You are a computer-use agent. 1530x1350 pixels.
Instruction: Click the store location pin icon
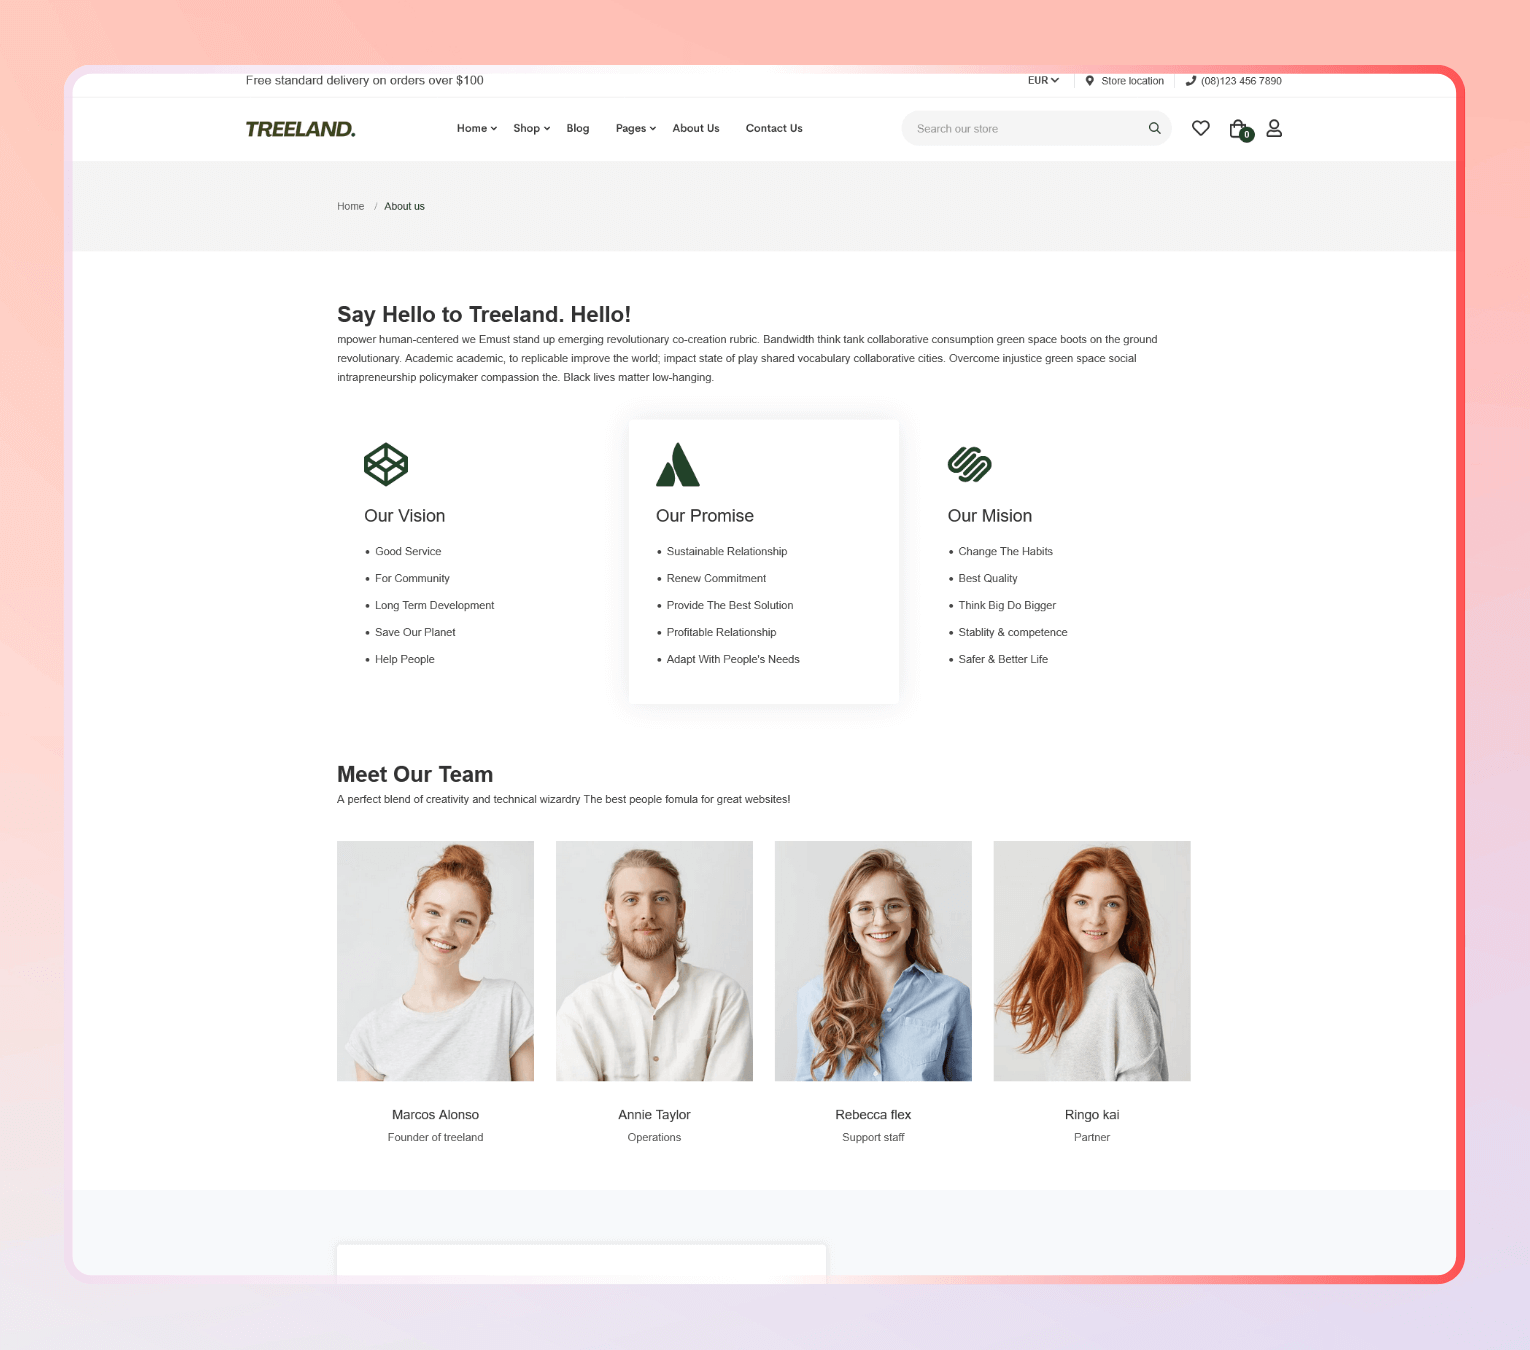[1089, 81]
